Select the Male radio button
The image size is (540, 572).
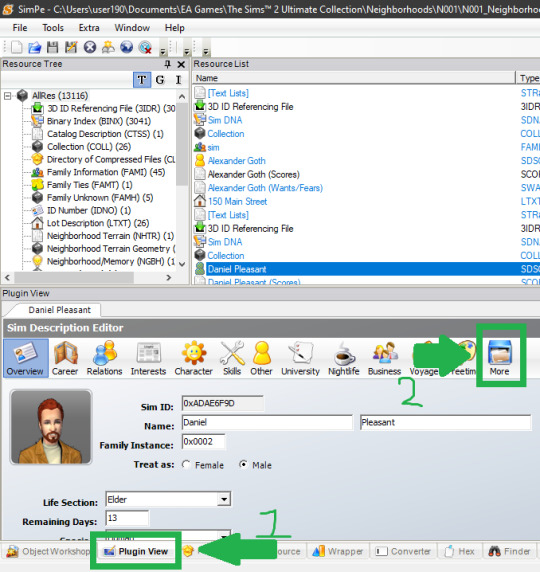tap(243, 464)
